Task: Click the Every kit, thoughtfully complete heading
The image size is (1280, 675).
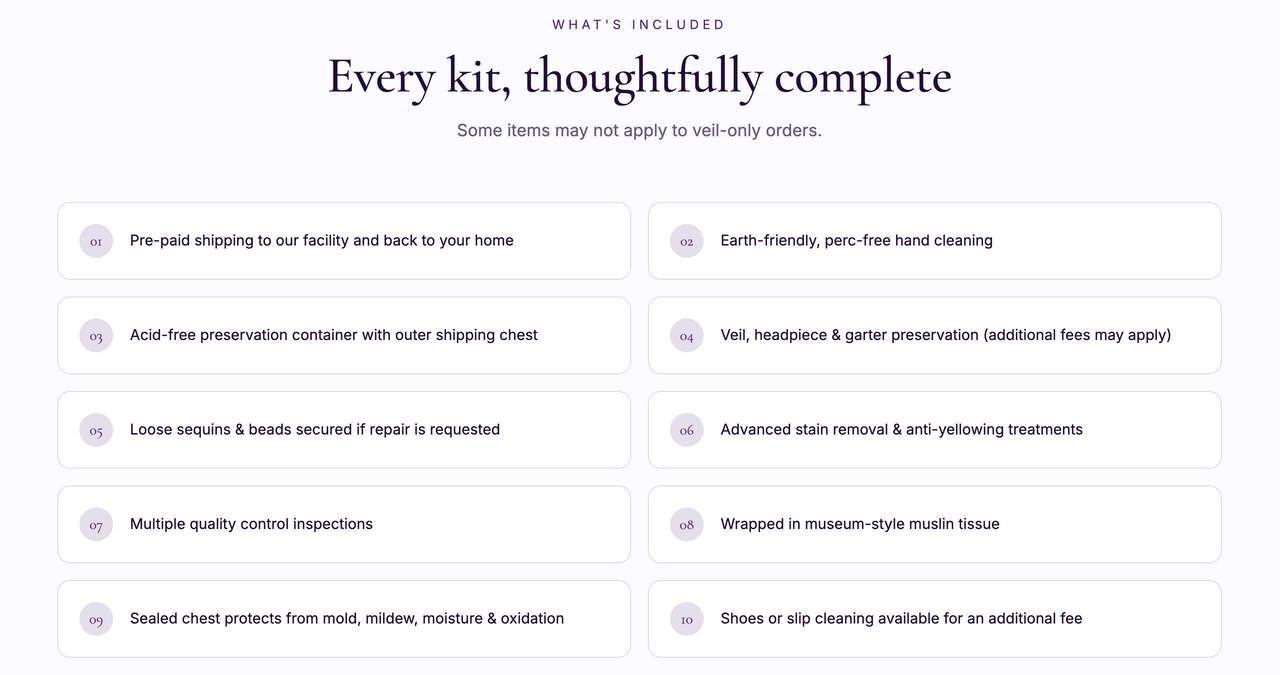Action: coord(640,77)
